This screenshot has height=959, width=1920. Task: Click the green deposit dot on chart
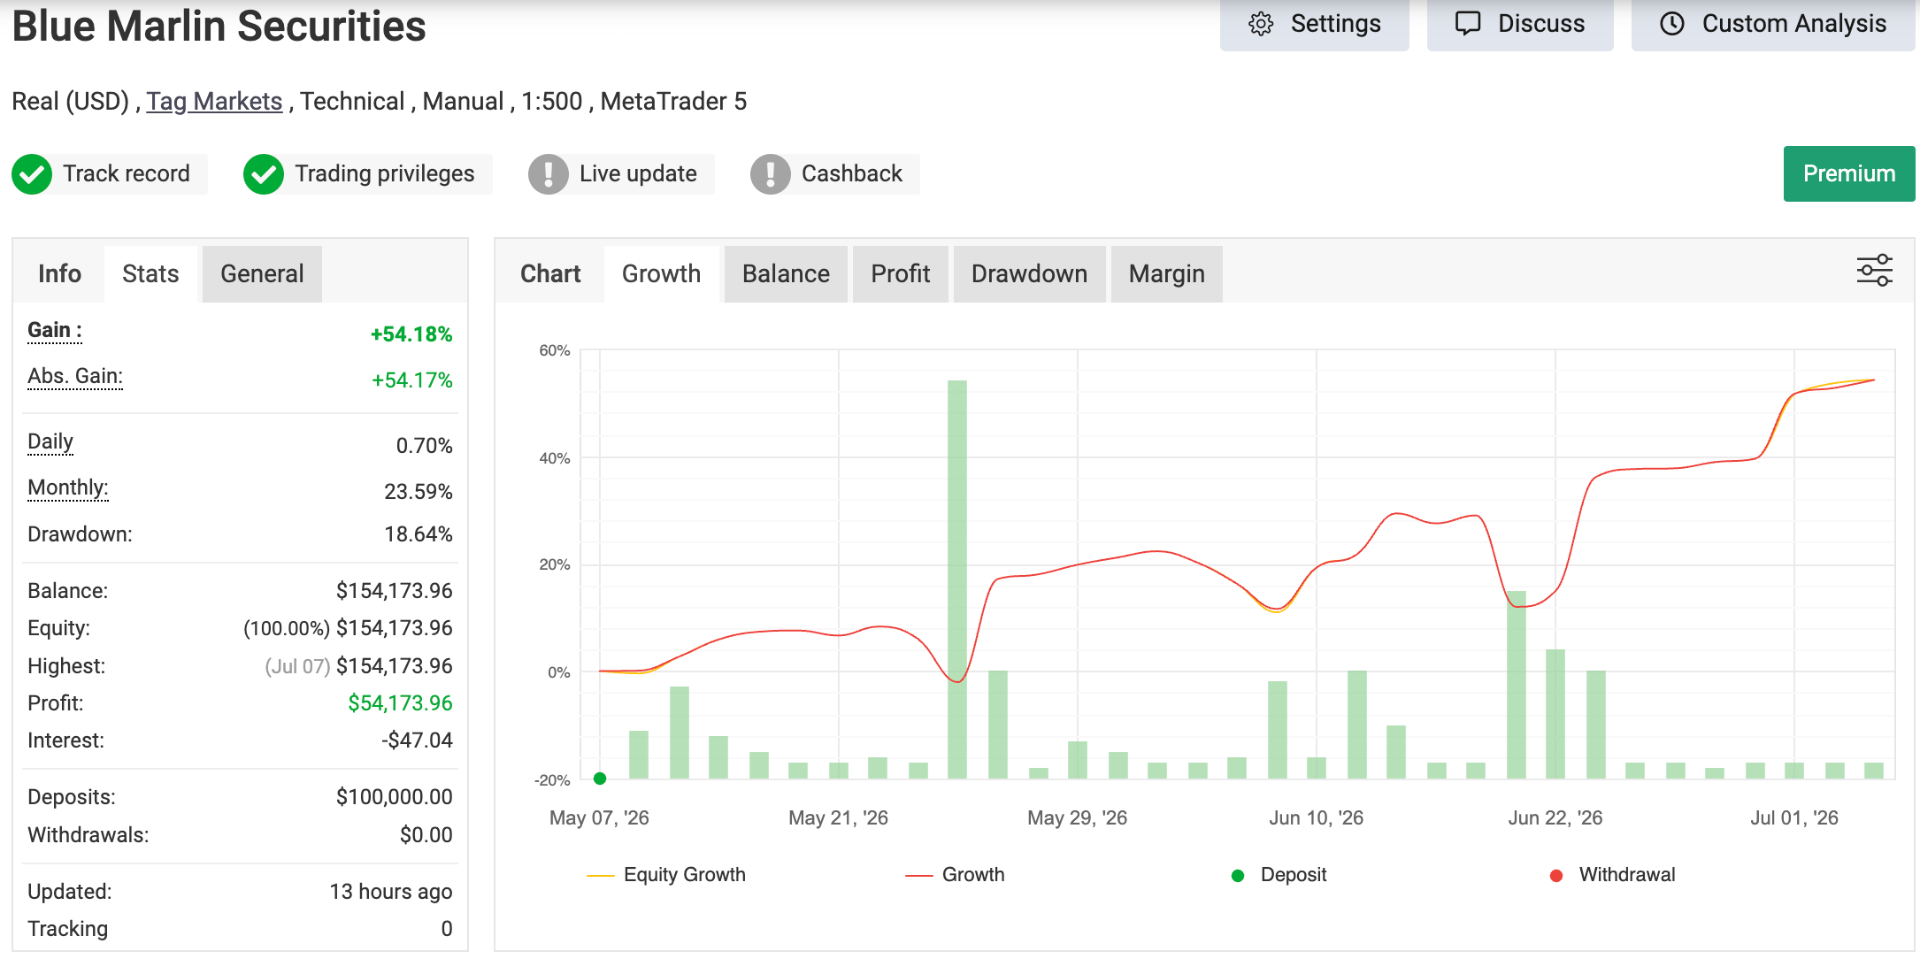pyautogui.click(x=600, y=778)
